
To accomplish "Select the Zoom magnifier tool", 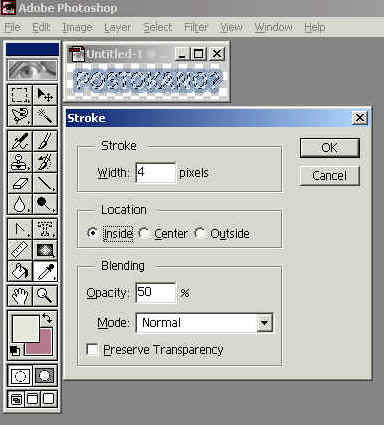I will coord(45,295).
